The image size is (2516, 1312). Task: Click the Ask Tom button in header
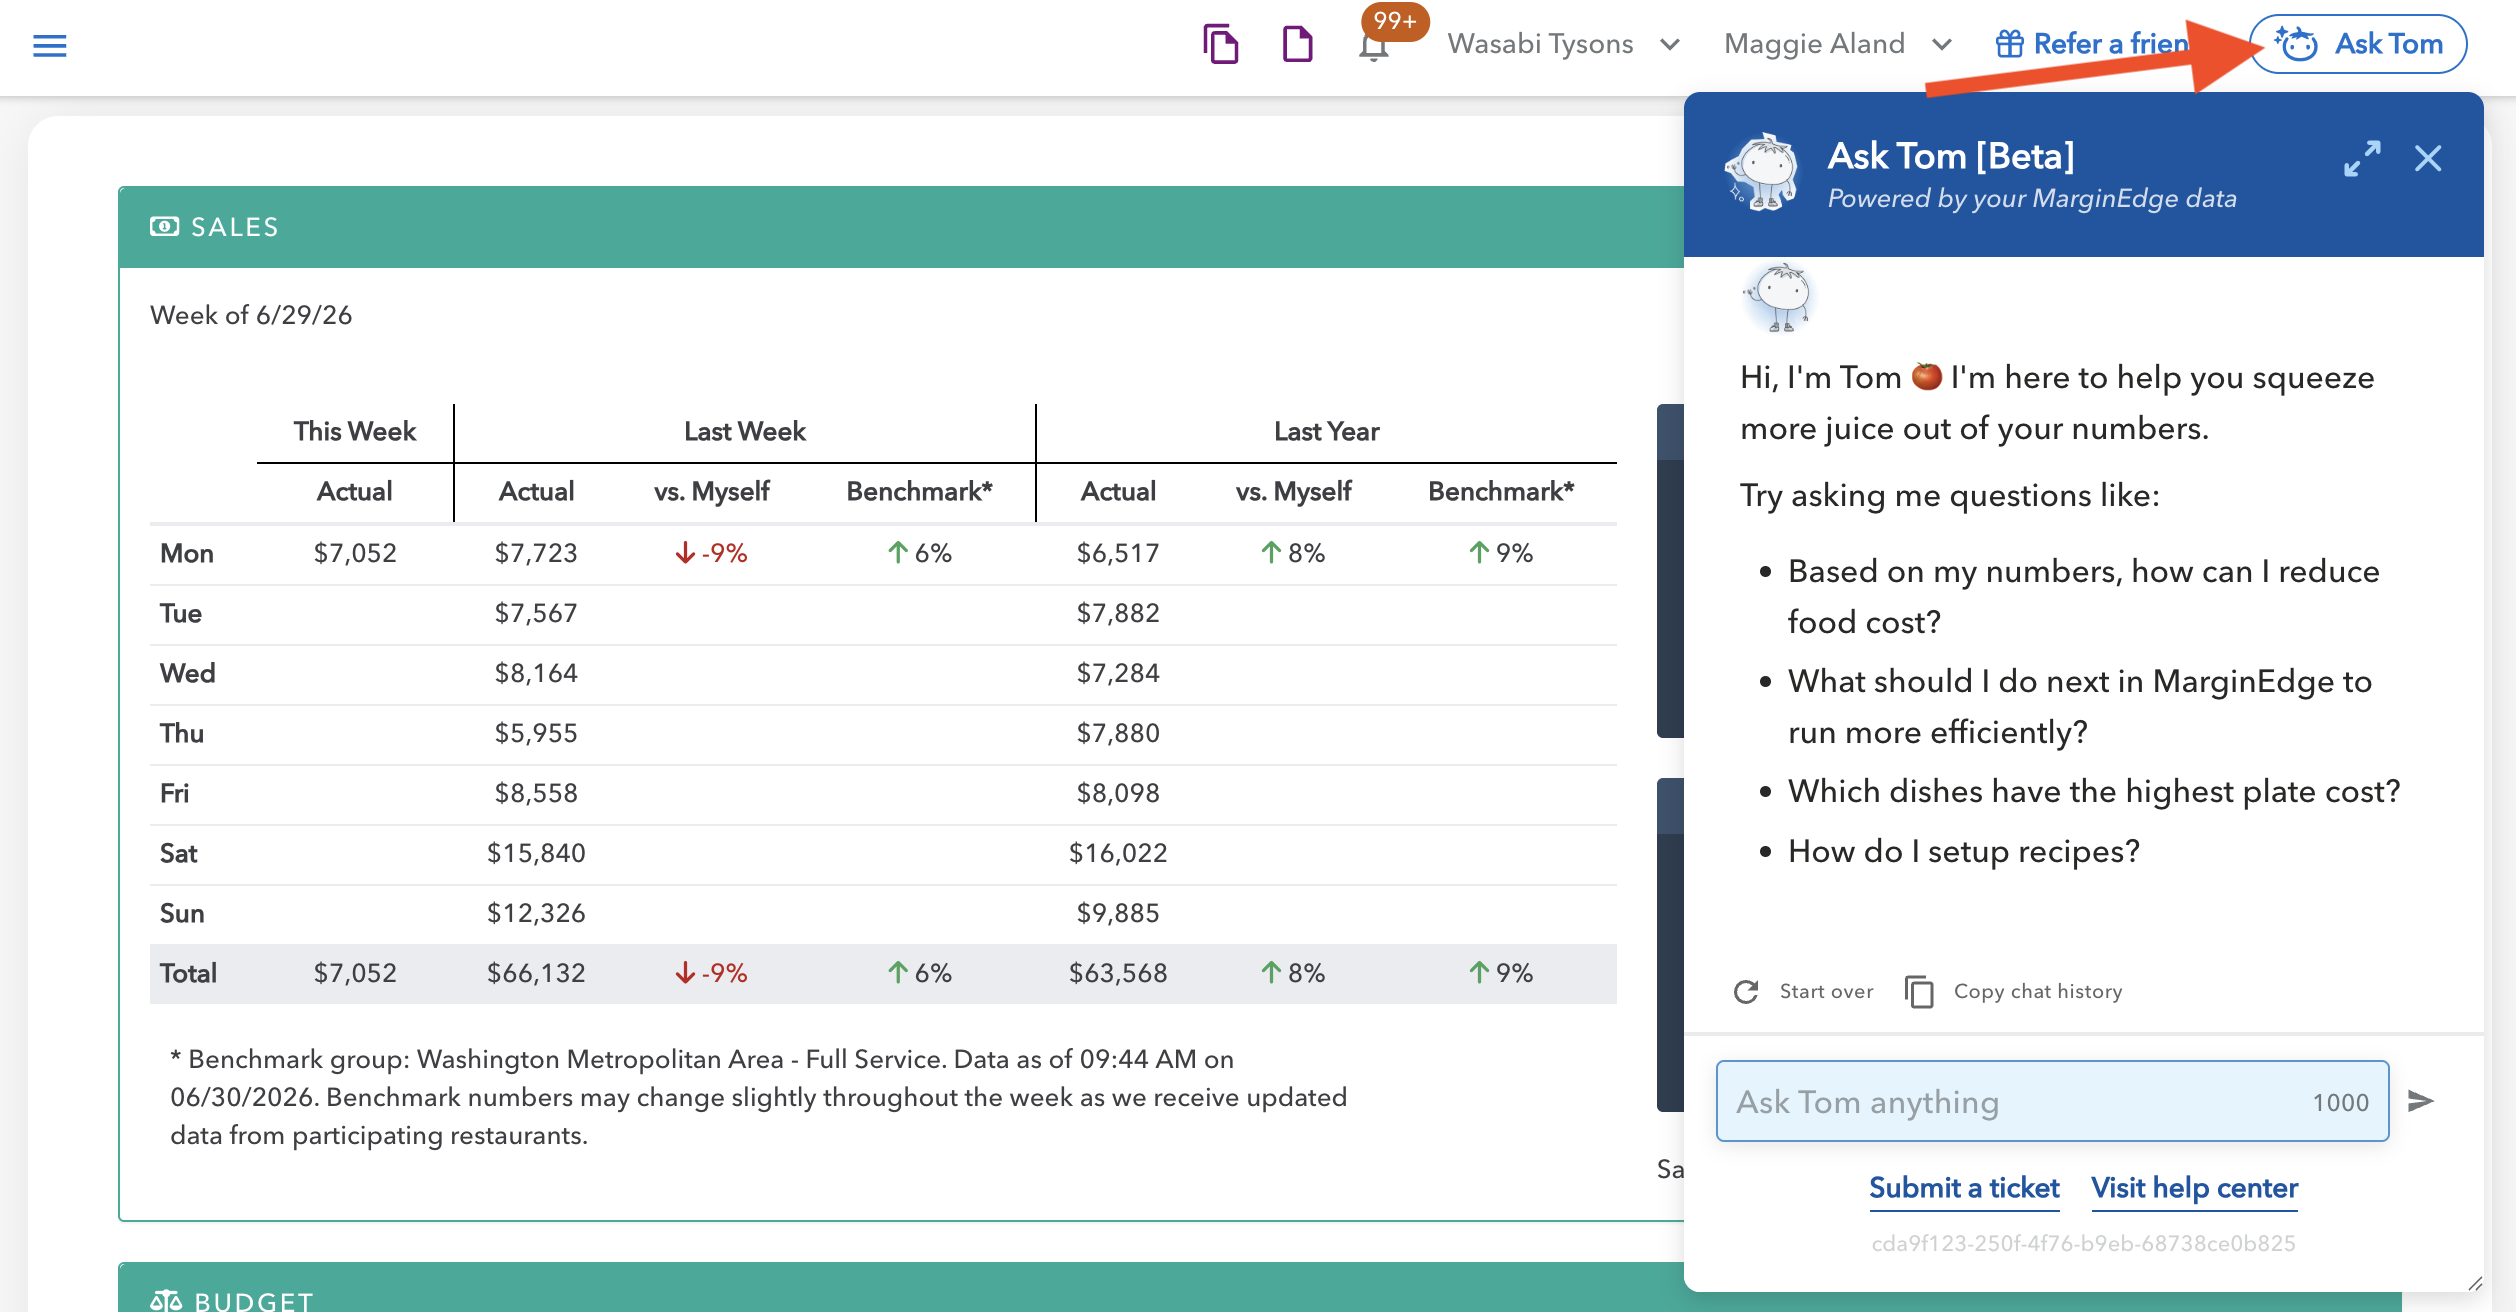point(2358,44)
